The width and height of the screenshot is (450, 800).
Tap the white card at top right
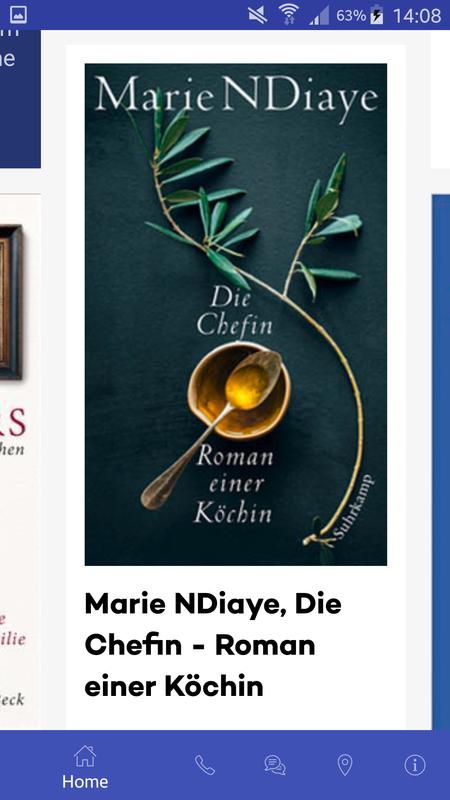[440, 98]
